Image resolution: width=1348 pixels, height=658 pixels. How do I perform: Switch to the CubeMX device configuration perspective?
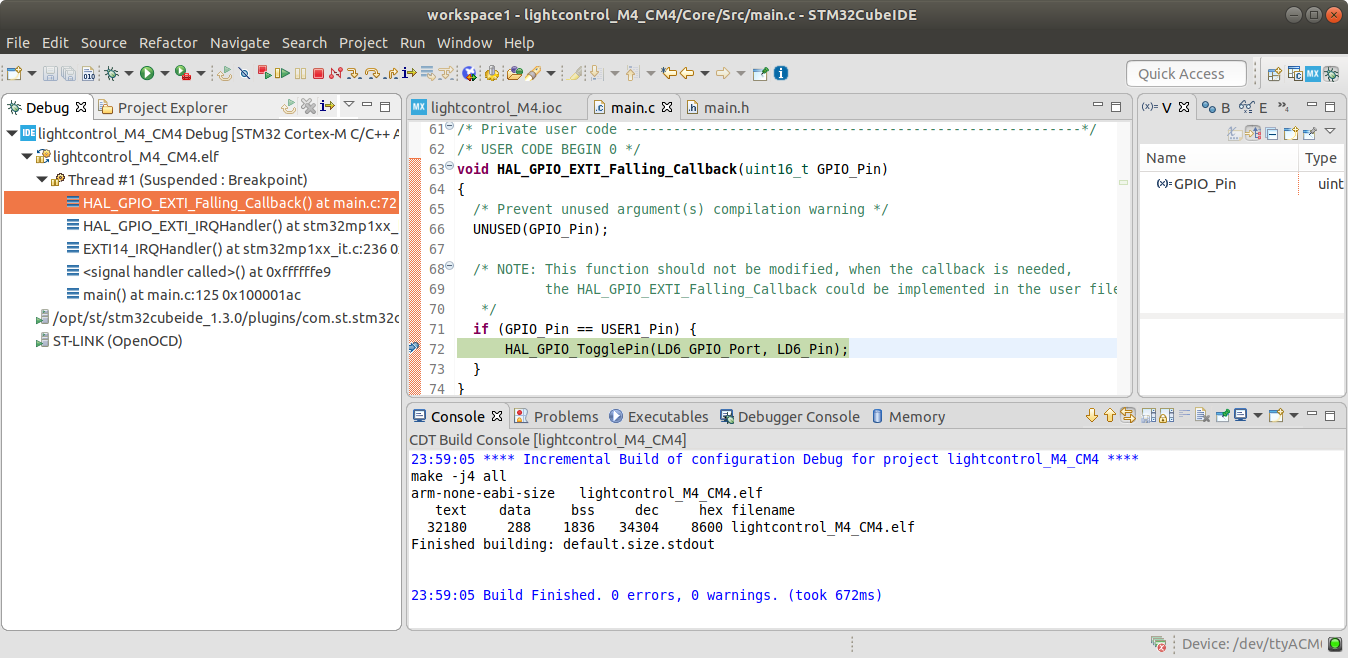click(1313, 73)
